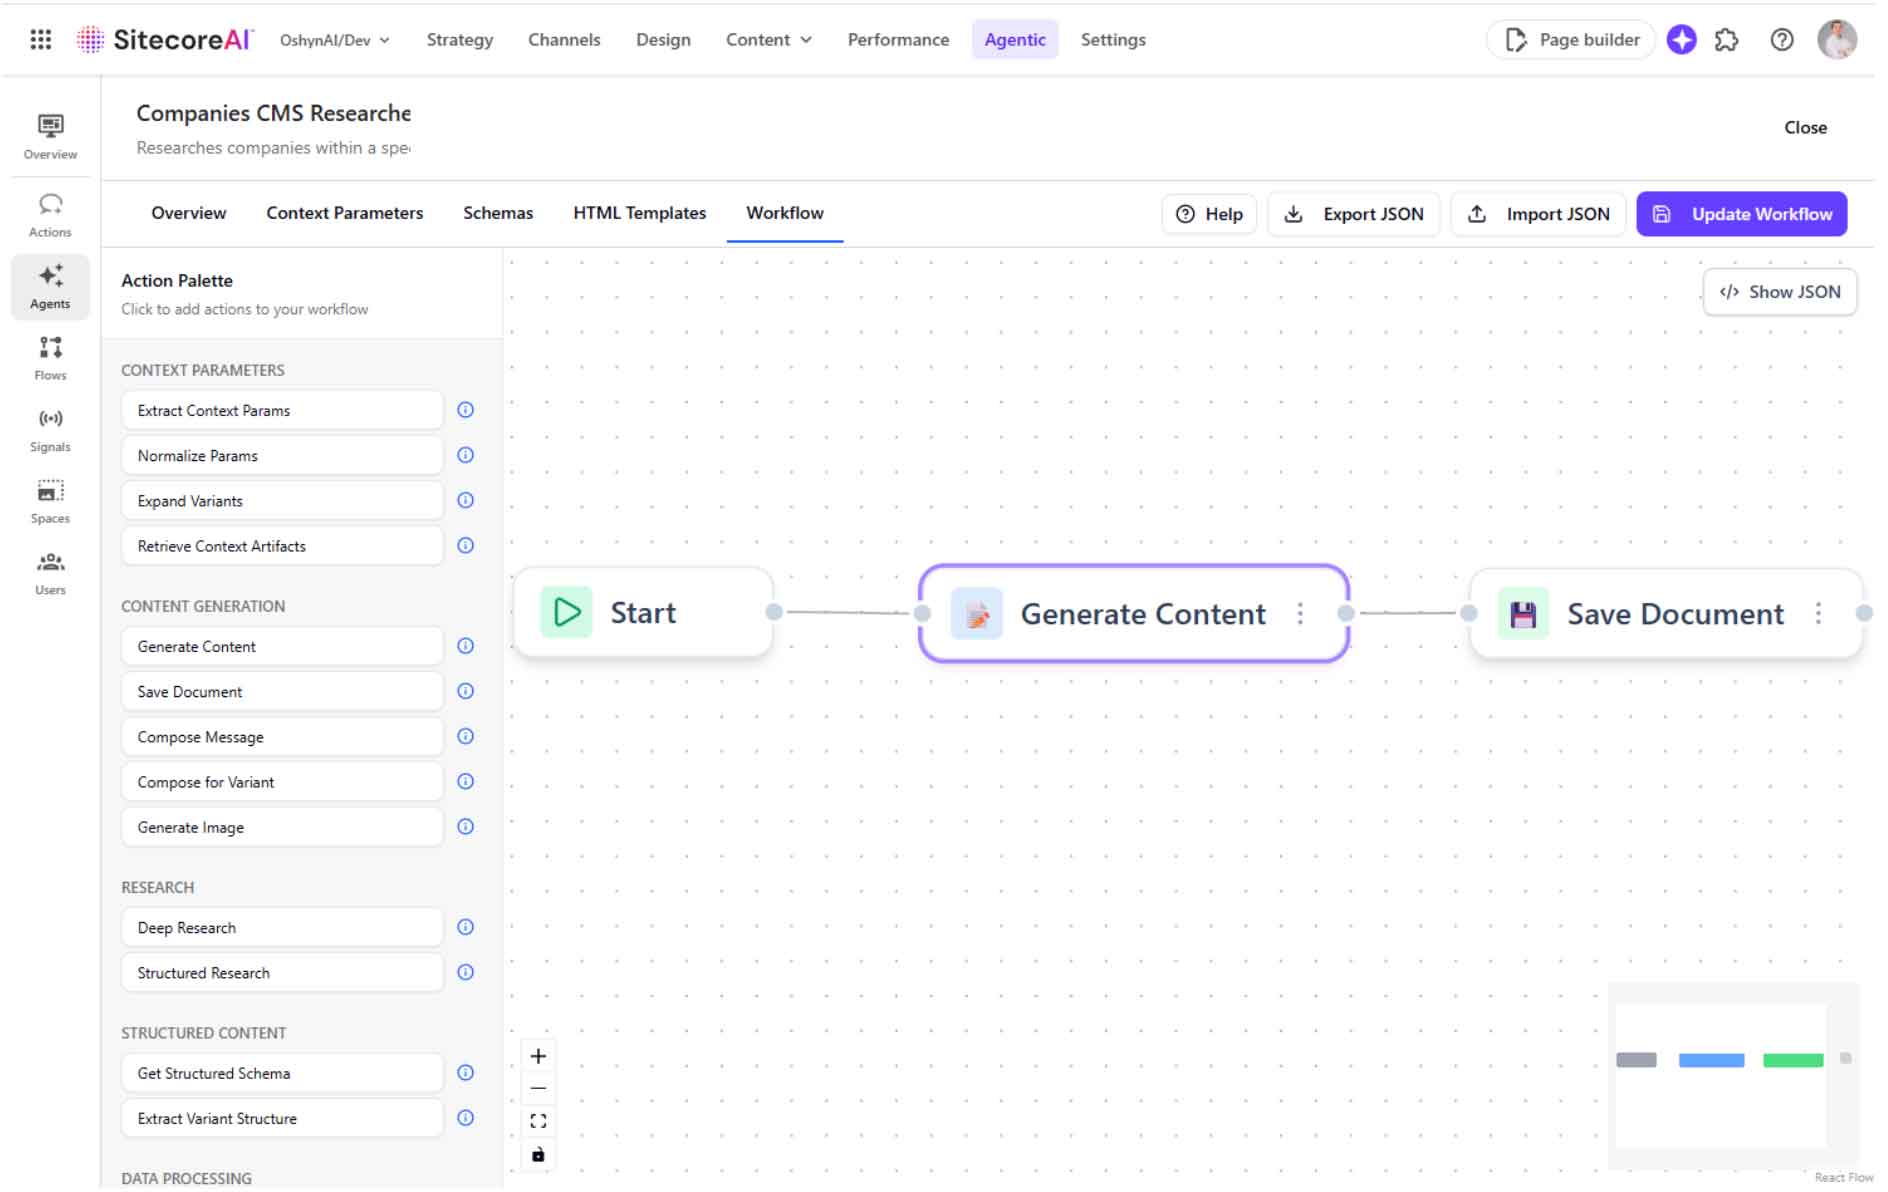Expand the Content menu dropdown
The height and width of the screenshot is (1192, 1888).
click(771, 40)
